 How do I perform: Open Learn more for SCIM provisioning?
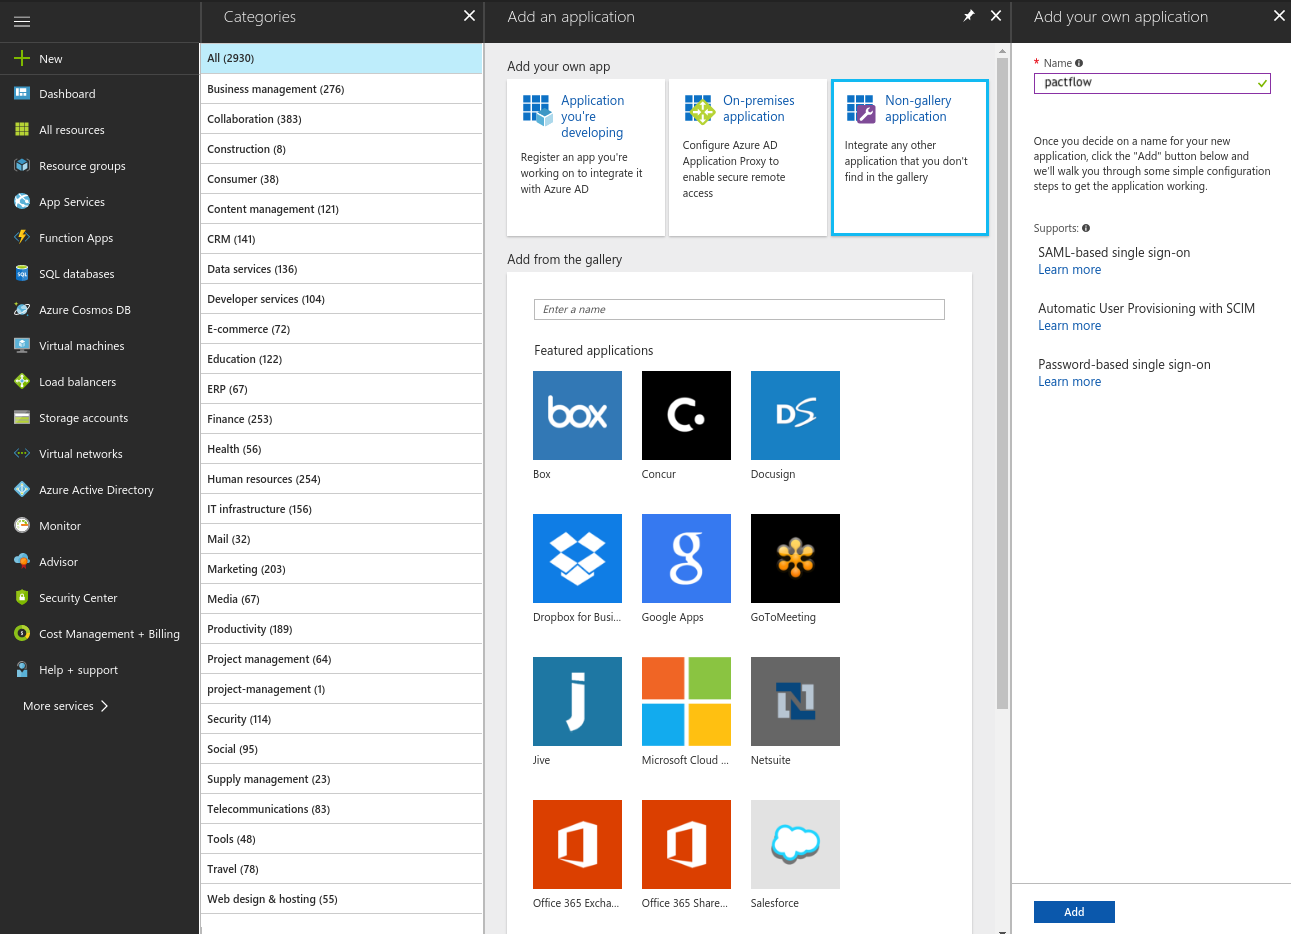(x=1069, y=326)
